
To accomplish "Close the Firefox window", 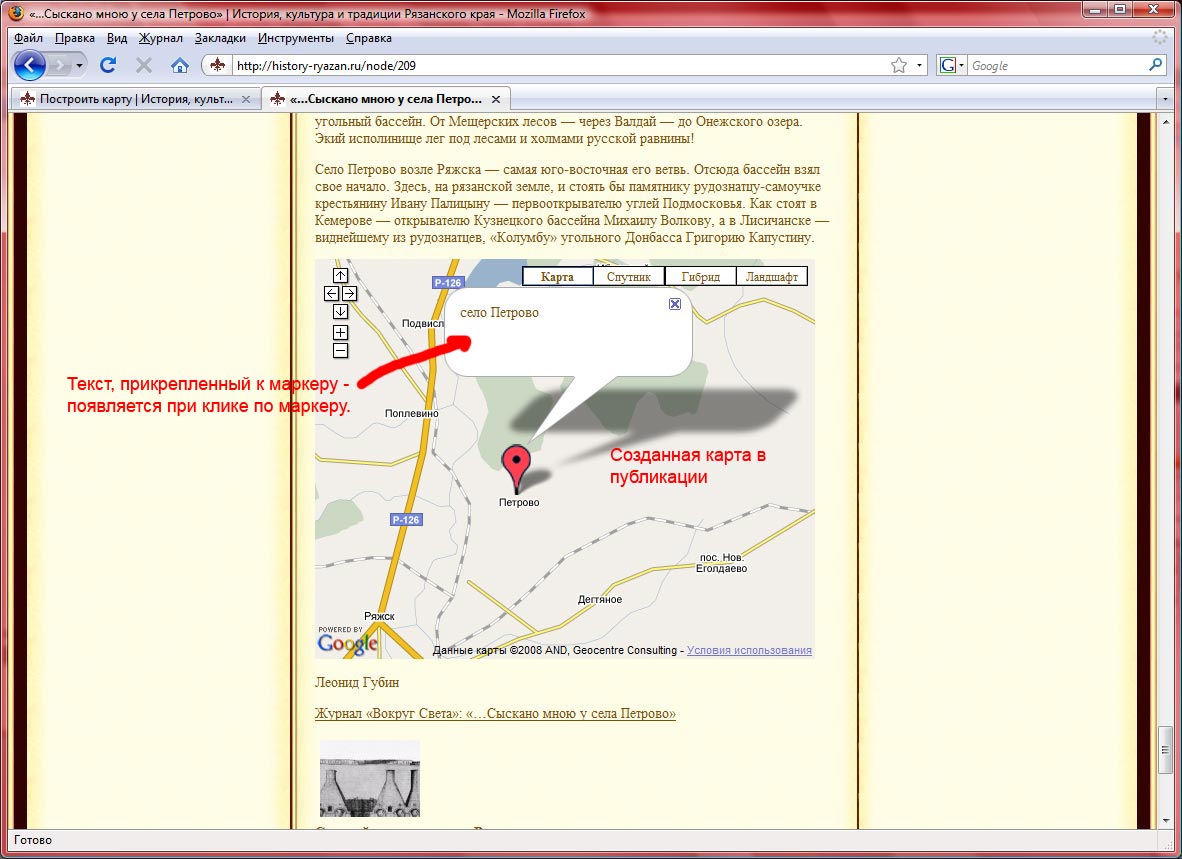I will (x=1153, y=9).
